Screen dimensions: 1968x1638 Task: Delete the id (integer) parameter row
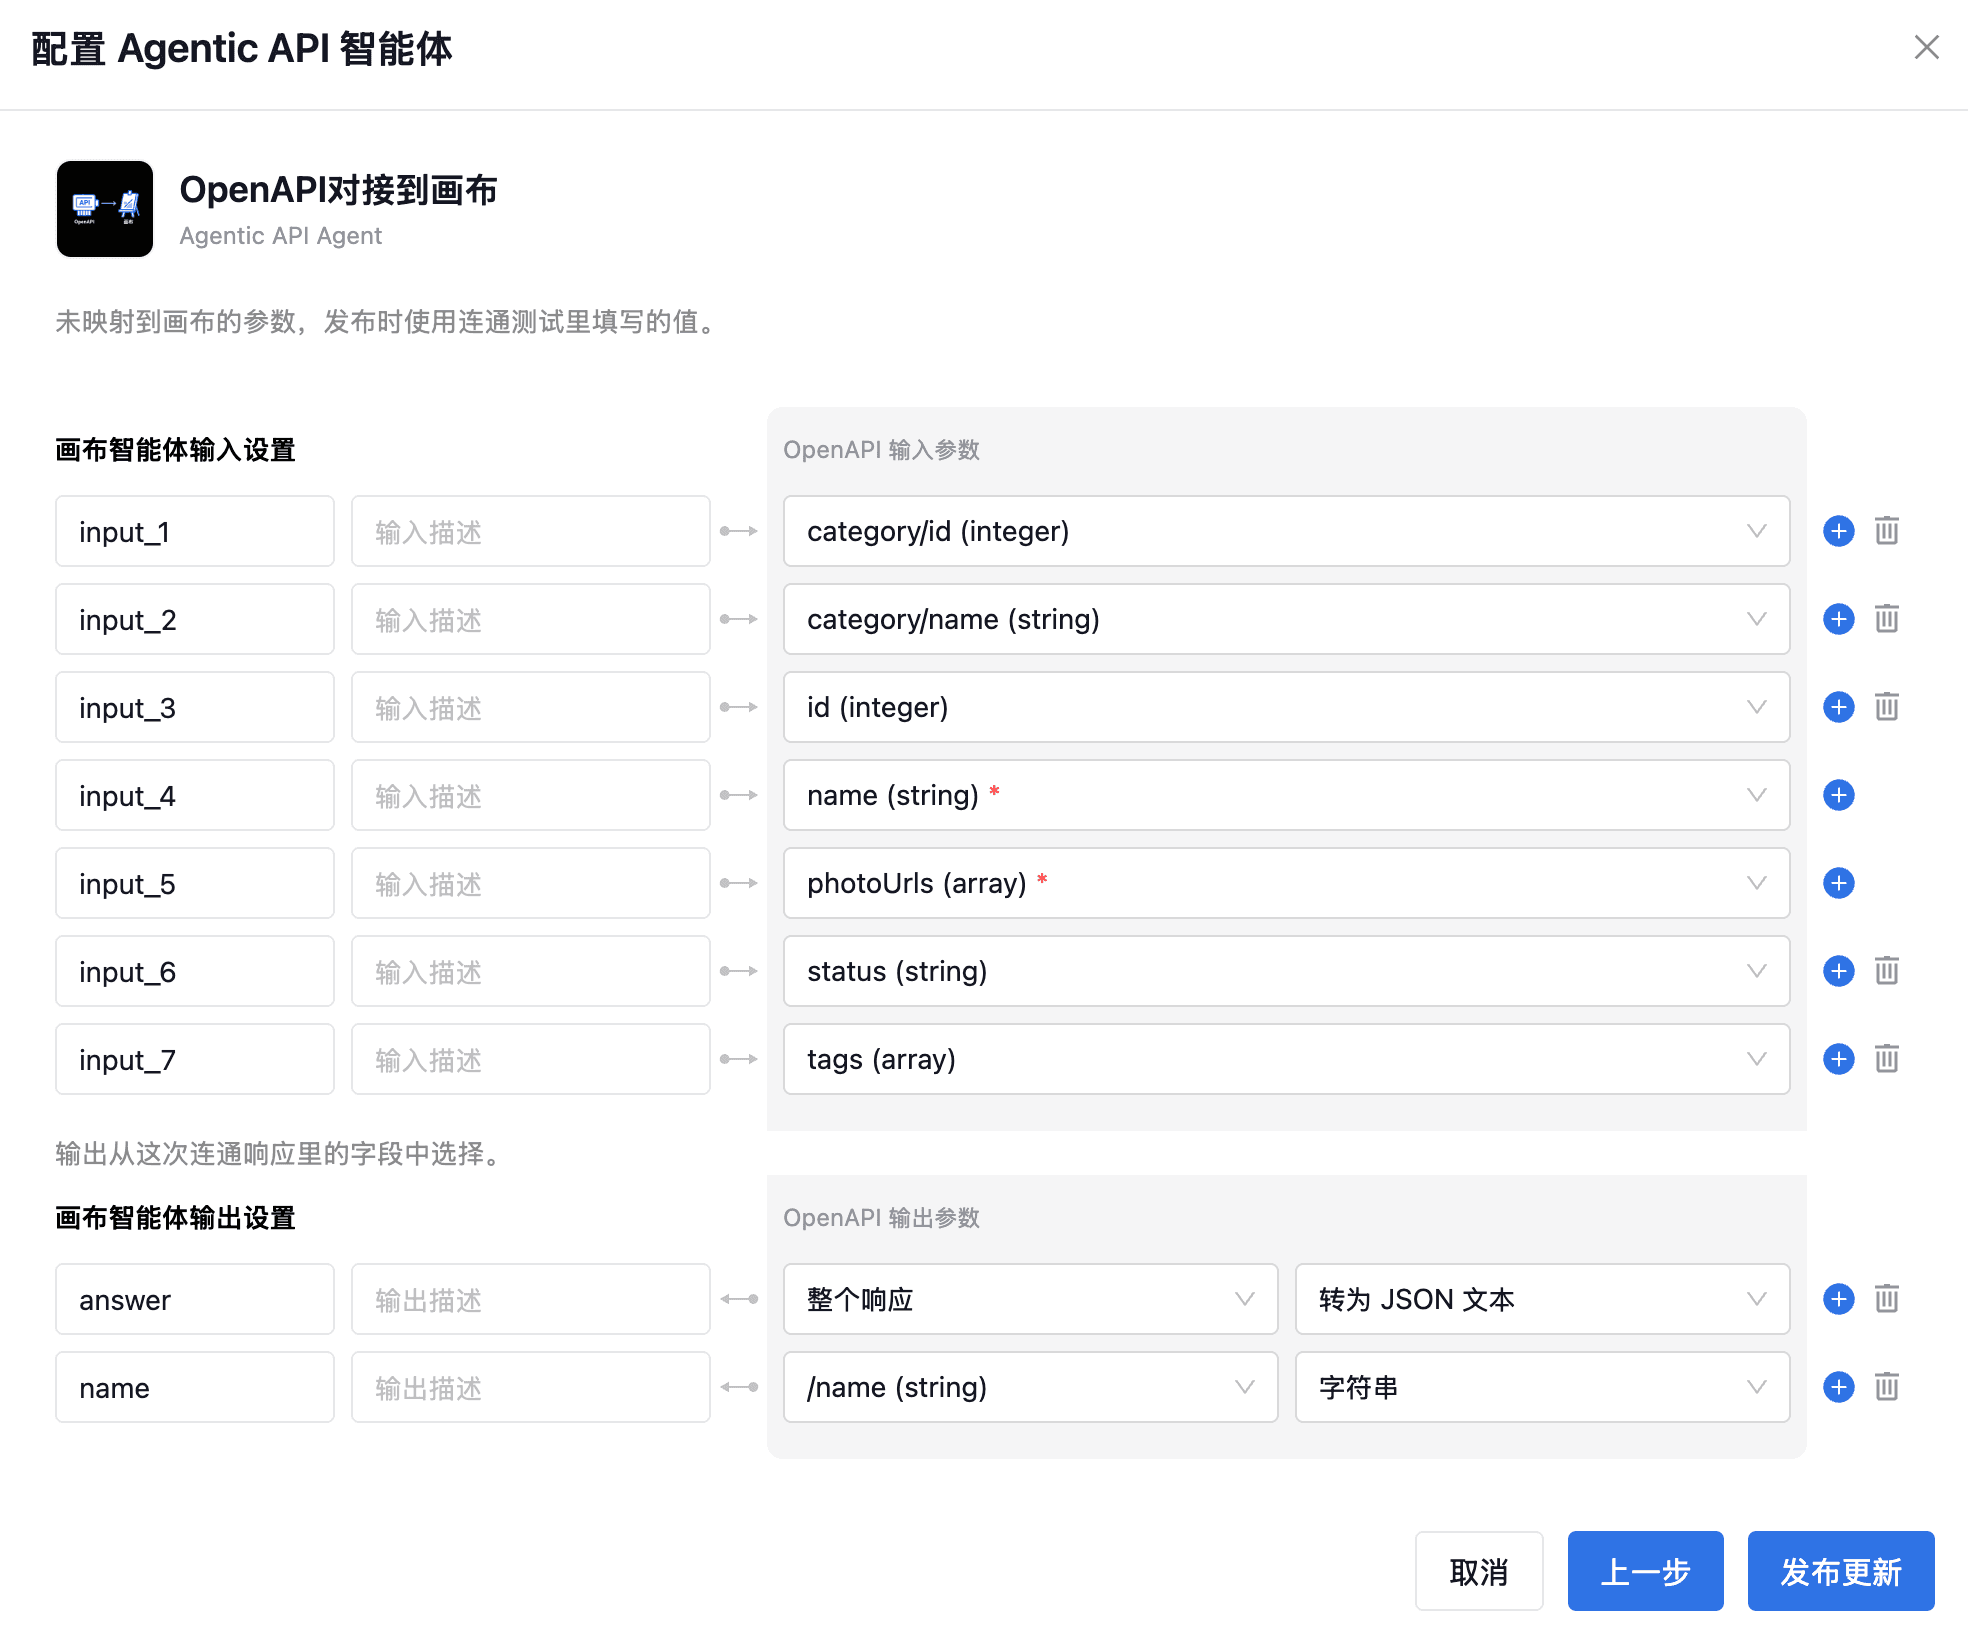[1886, 707]
